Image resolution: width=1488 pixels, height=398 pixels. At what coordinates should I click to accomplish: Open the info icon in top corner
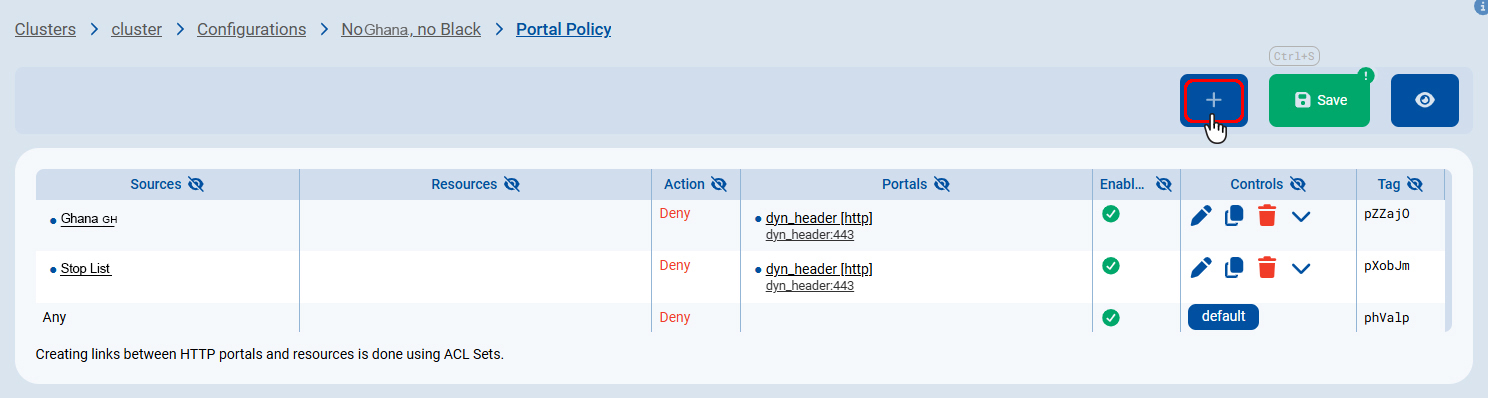click(1481, 6)
